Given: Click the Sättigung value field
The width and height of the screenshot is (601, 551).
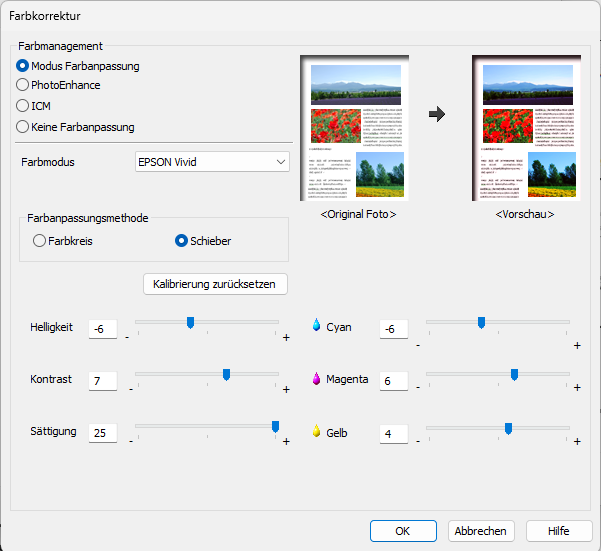Looking at the screenshot, I should [103, 433].
